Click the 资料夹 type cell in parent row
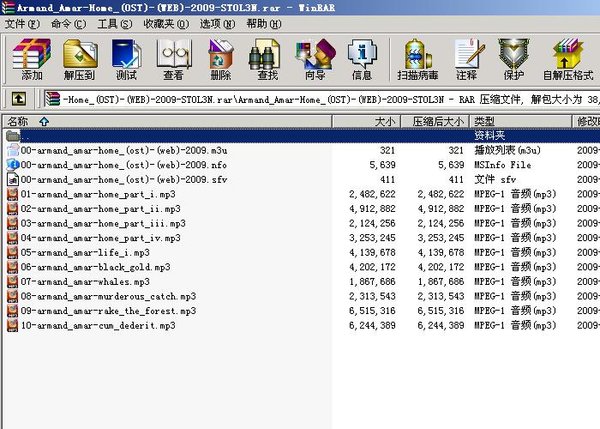This screenshot has width=600, height=429. coord(489,135)
